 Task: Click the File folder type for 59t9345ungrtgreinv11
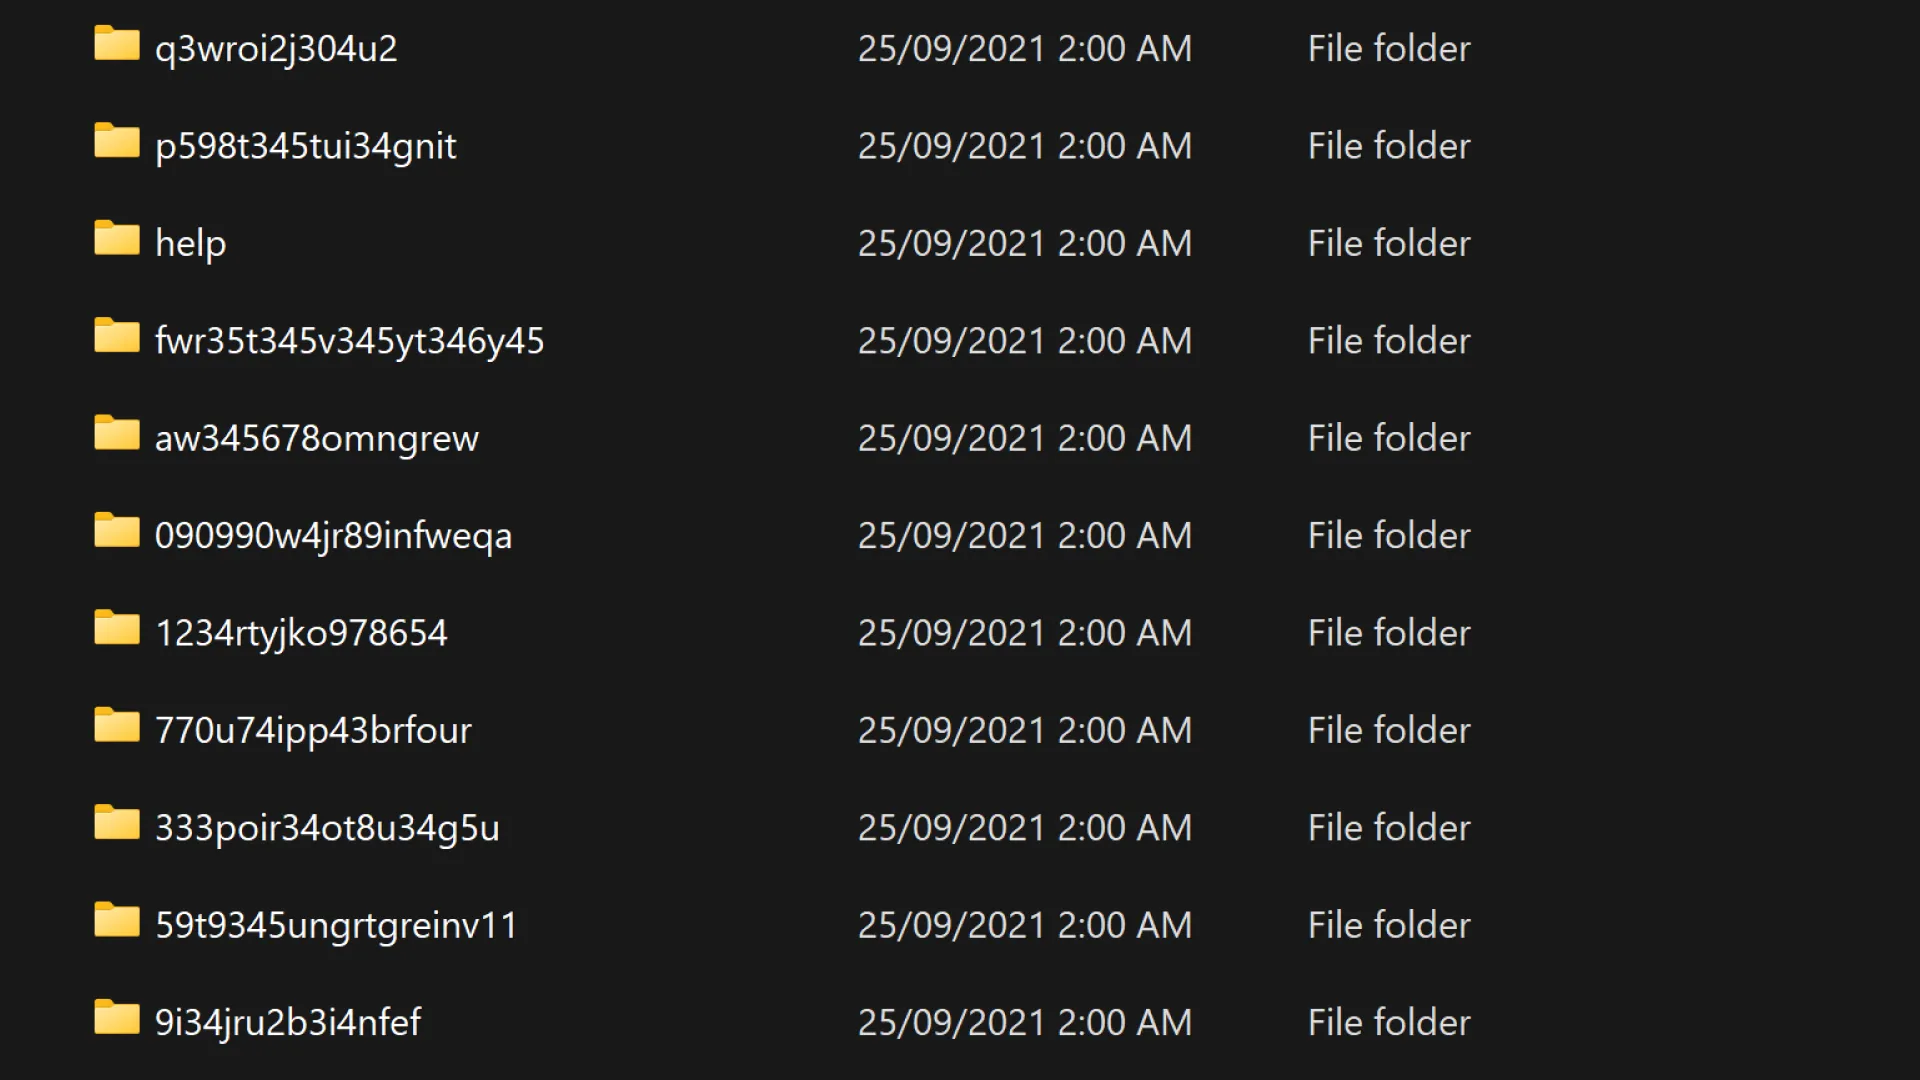click(x=1389, y=925)
